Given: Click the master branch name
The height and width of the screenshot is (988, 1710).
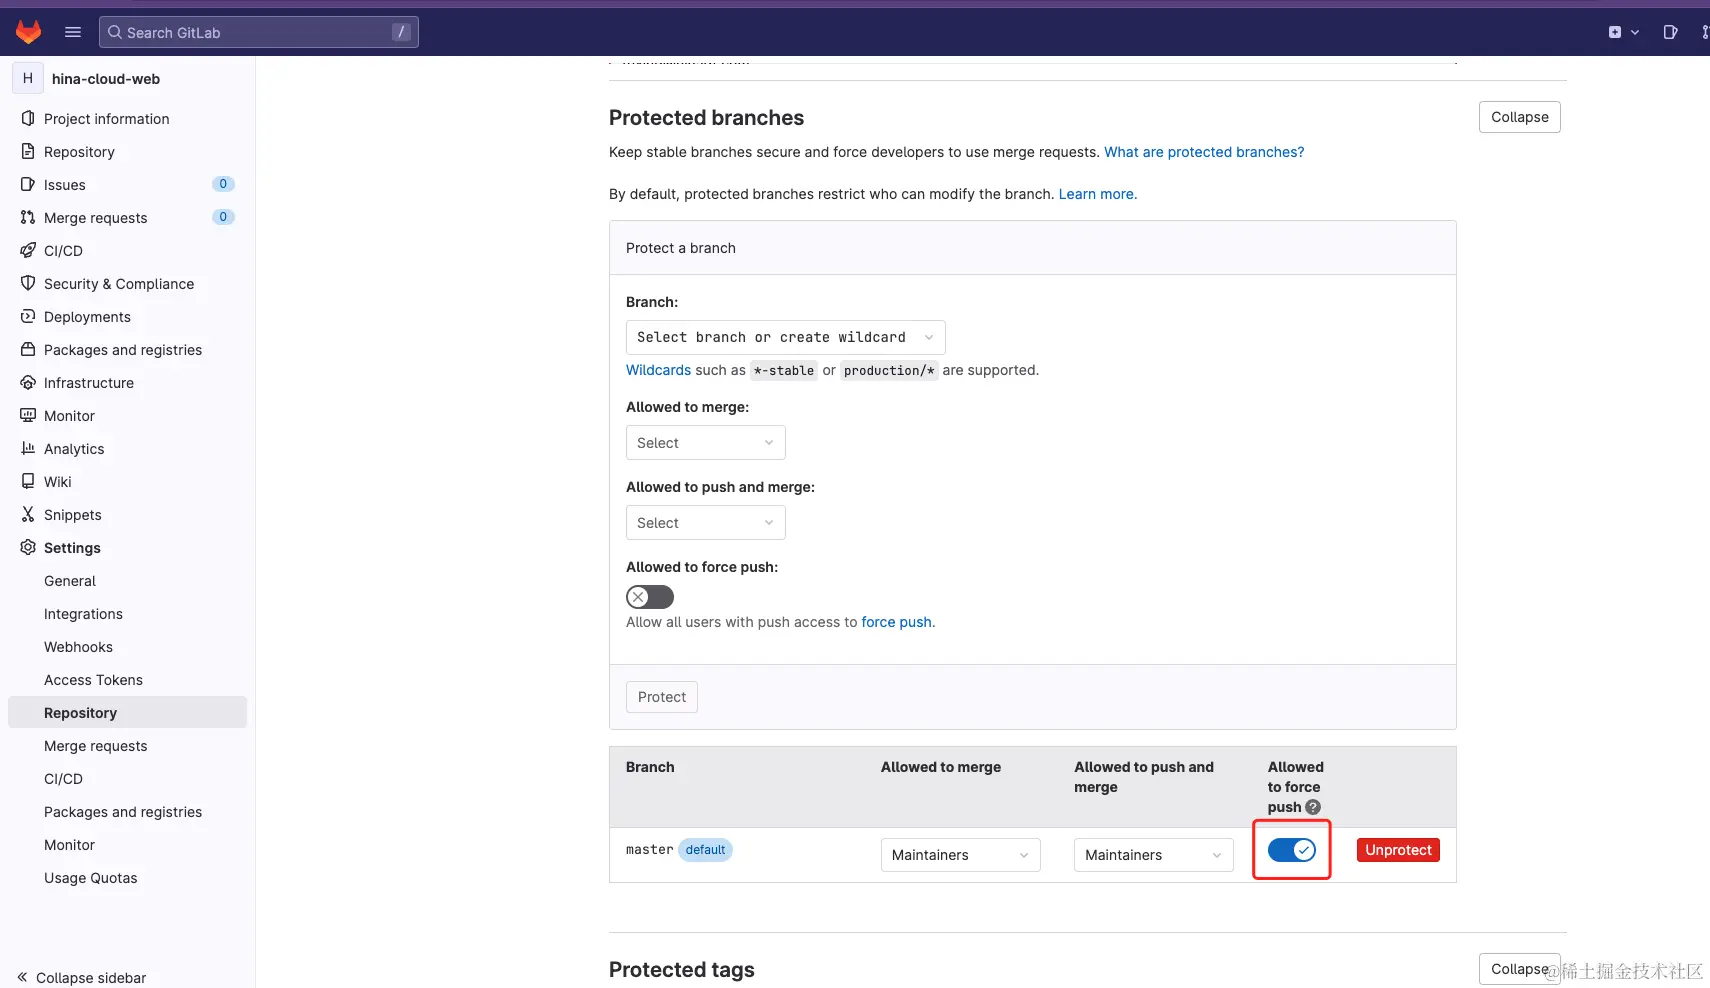Looking at the screenshot, I should pos(649,850).
